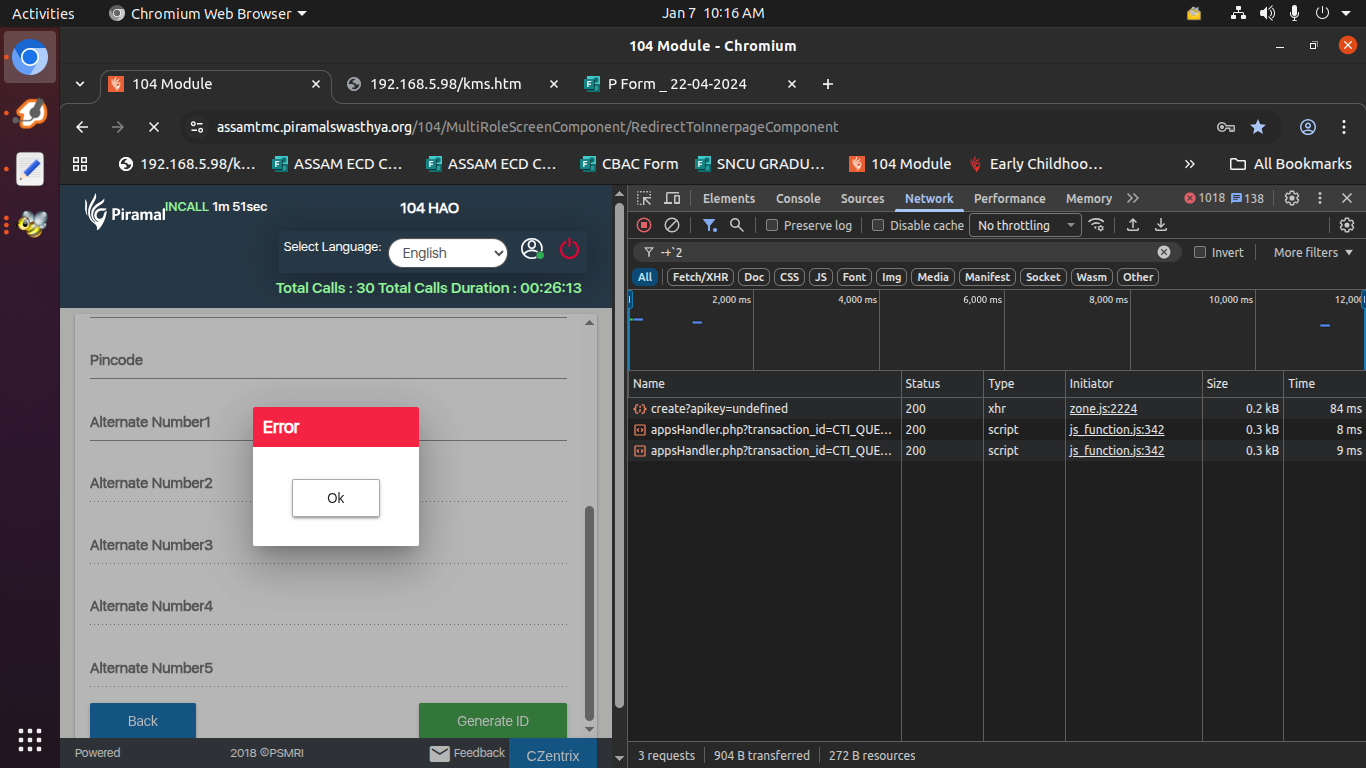Expand the More filters menu
The image size is (1366, 768).
[x=1313, y=252]
